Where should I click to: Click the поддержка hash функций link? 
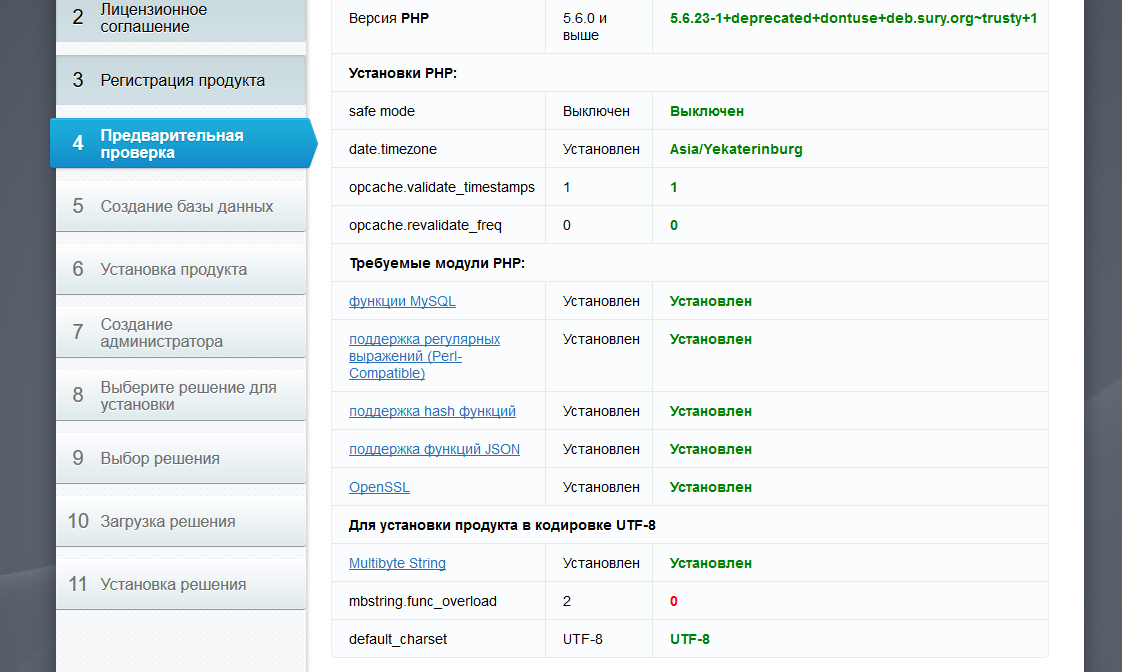point(432,411)
